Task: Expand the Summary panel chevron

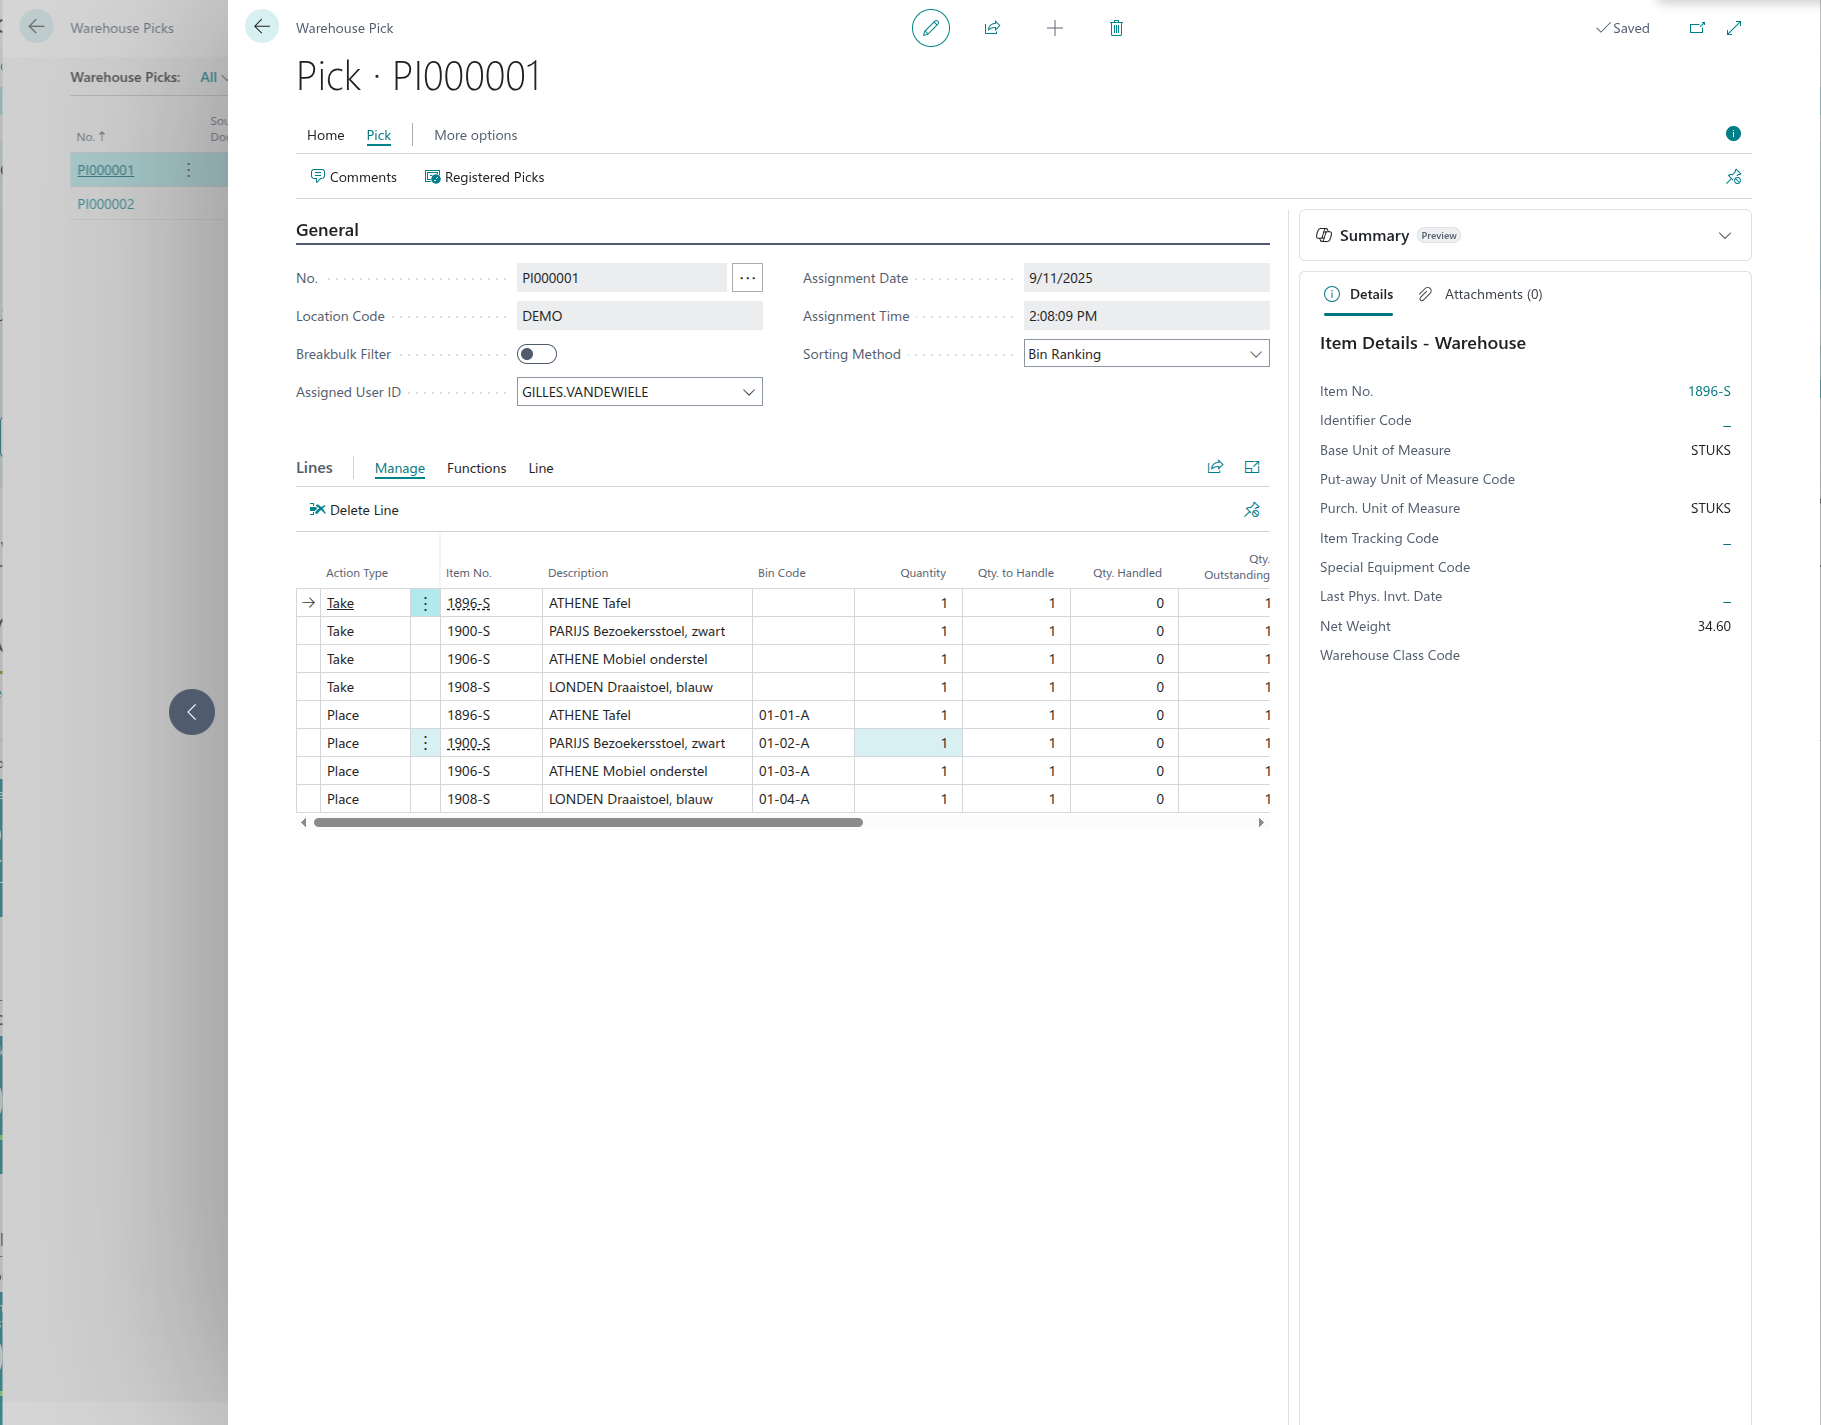Action: tap(1724, 236)
